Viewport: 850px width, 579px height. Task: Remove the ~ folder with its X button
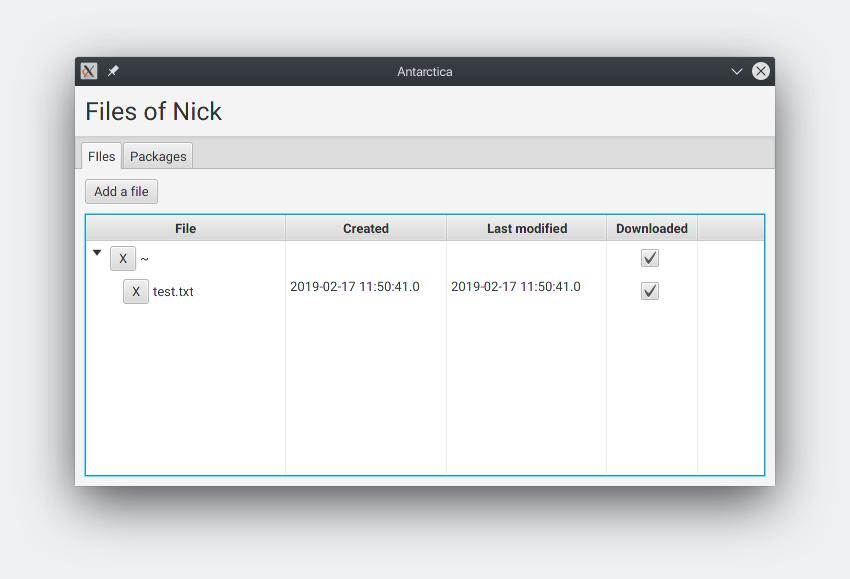123,259
